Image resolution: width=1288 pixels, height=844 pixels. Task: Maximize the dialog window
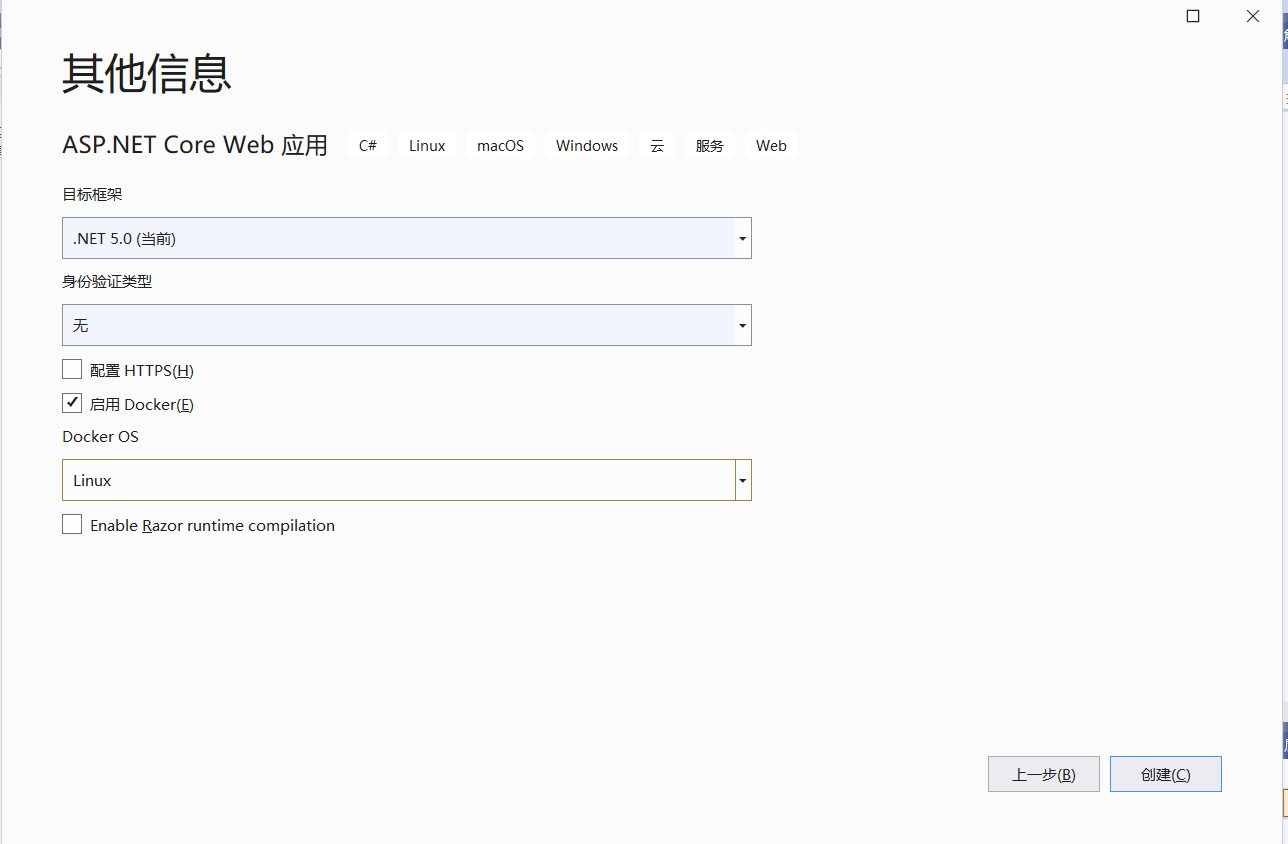pyautogui.click(x=1193, y=16)
